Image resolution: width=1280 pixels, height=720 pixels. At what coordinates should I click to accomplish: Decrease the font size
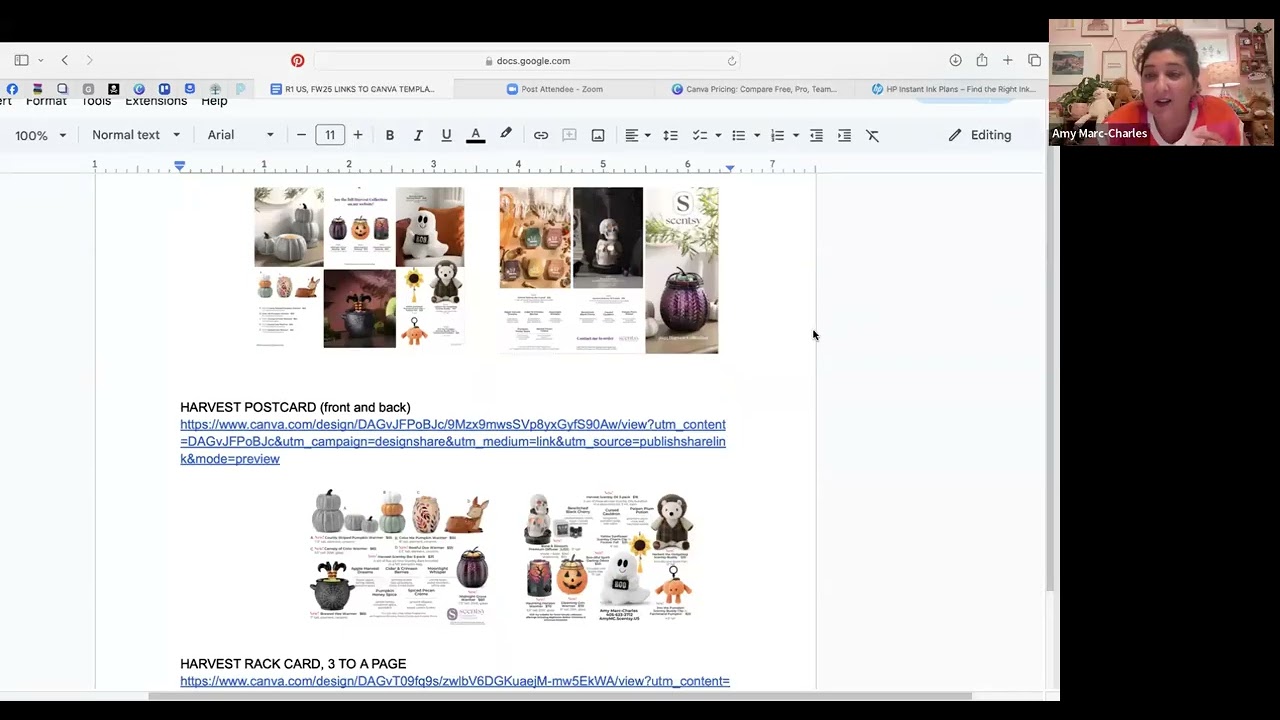click(x=301, y=135)
